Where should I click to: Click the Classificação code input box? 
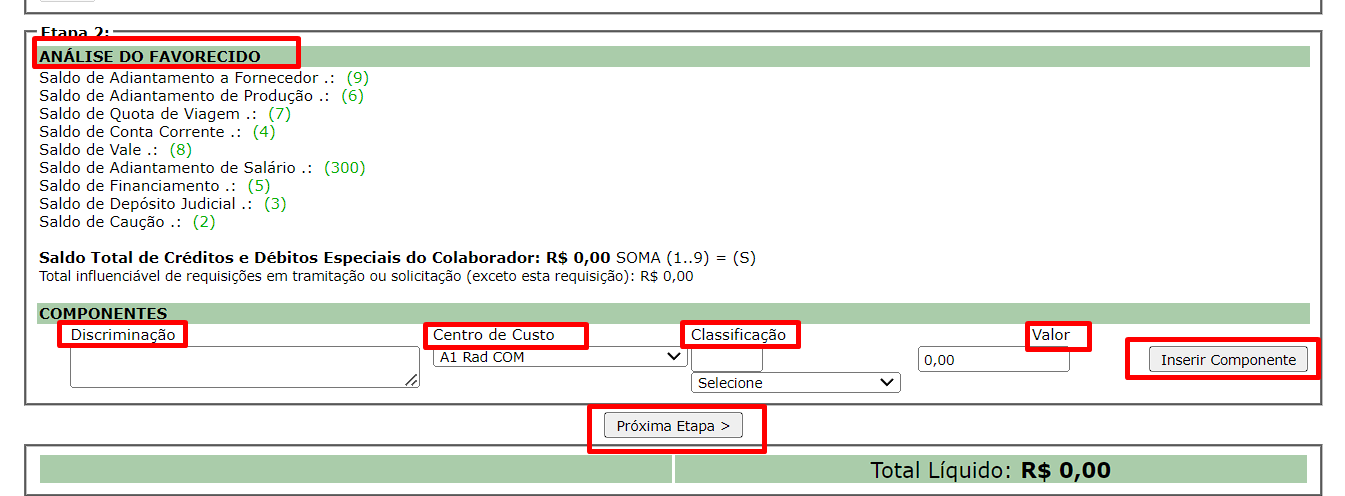click(726, 359)
